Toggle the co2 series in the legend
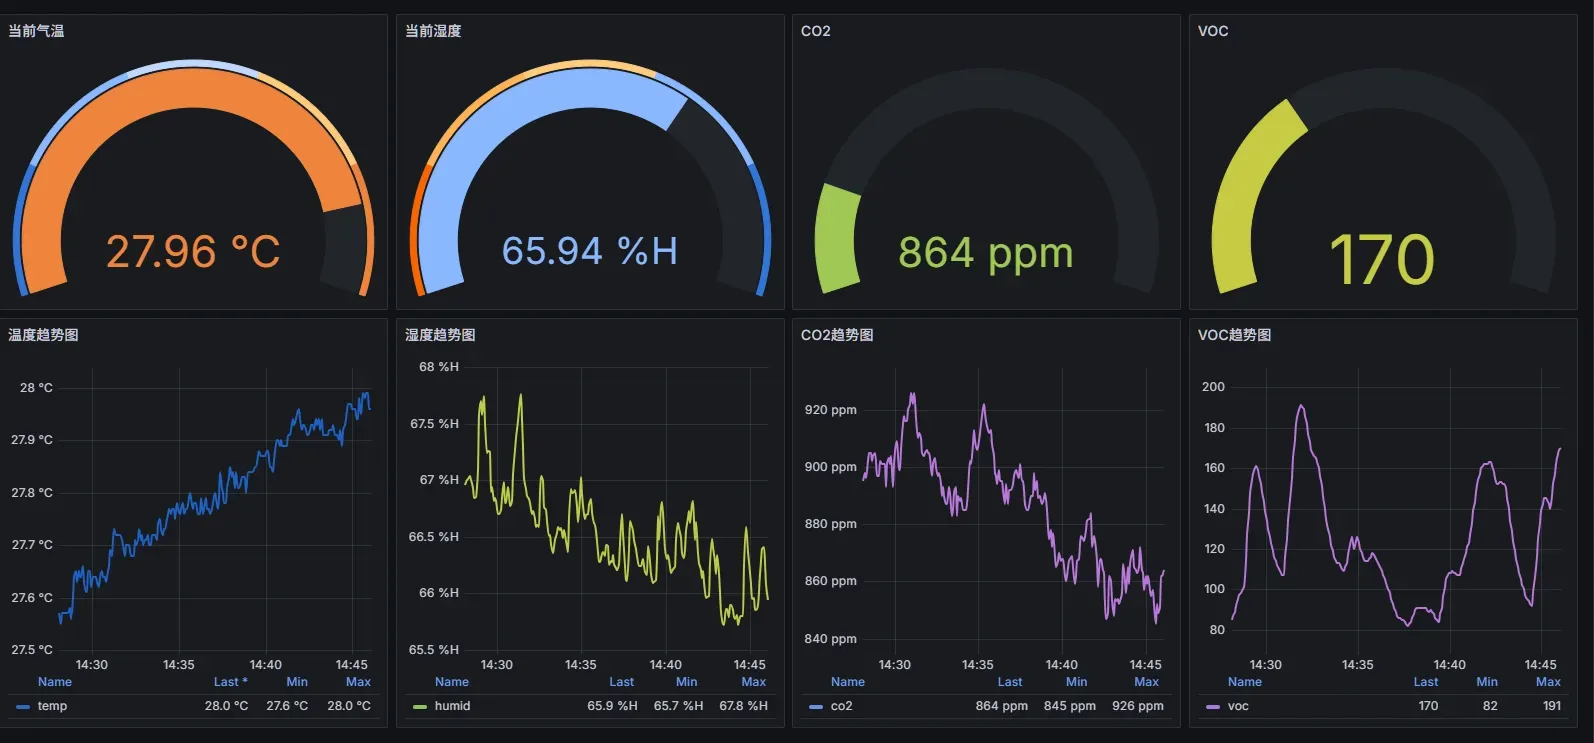Screen dimensions: 1594x743 (841, 706)
